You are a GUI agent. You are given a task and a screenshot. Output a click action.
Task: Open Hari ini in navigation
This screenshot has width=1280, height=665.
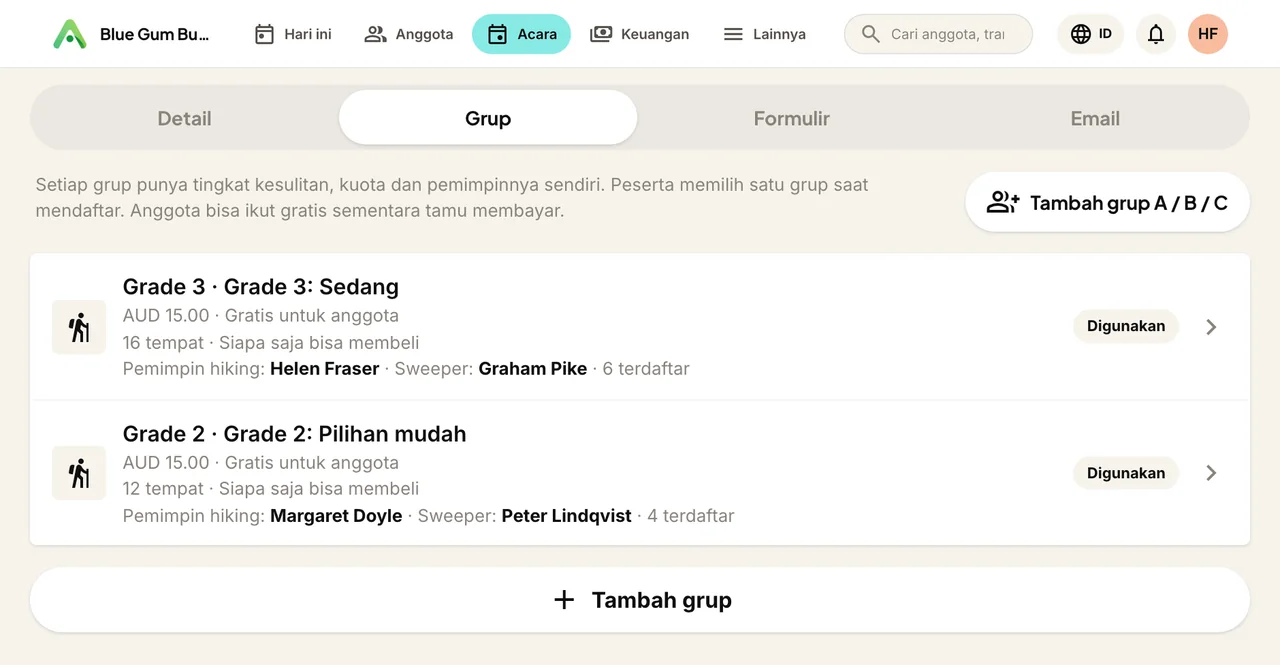point(293,34)
